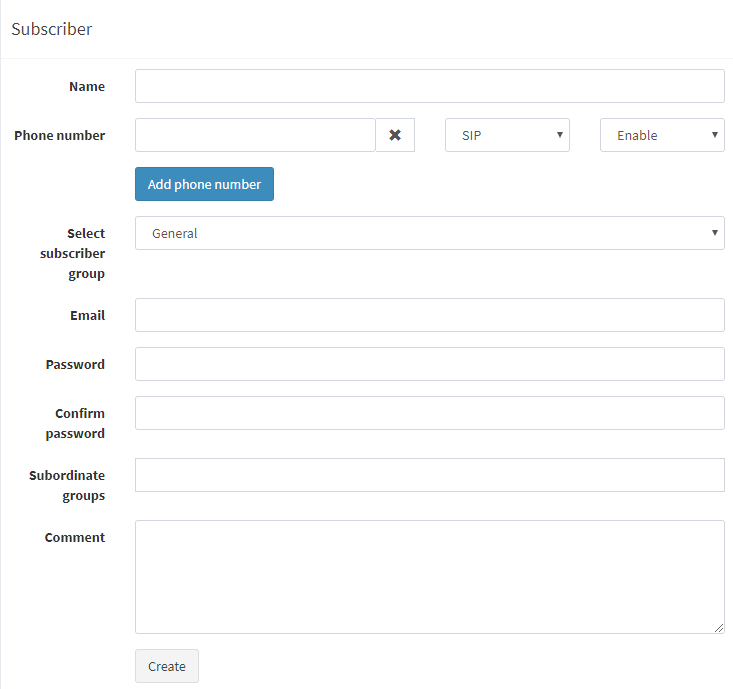Image resolution: width=733 pixels, height=689 pixels.
Task: Click the Add phone number button
Action: click(x=204, y=184)
